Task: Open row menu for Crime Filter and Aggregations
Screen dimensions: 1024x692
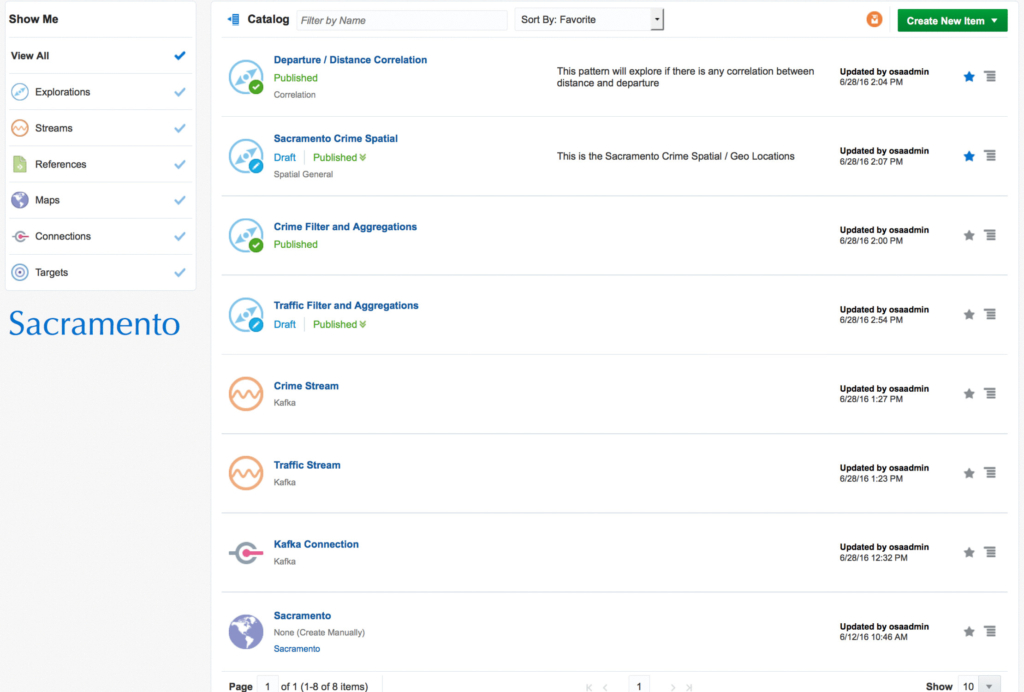Action: [x=990, y=235]
